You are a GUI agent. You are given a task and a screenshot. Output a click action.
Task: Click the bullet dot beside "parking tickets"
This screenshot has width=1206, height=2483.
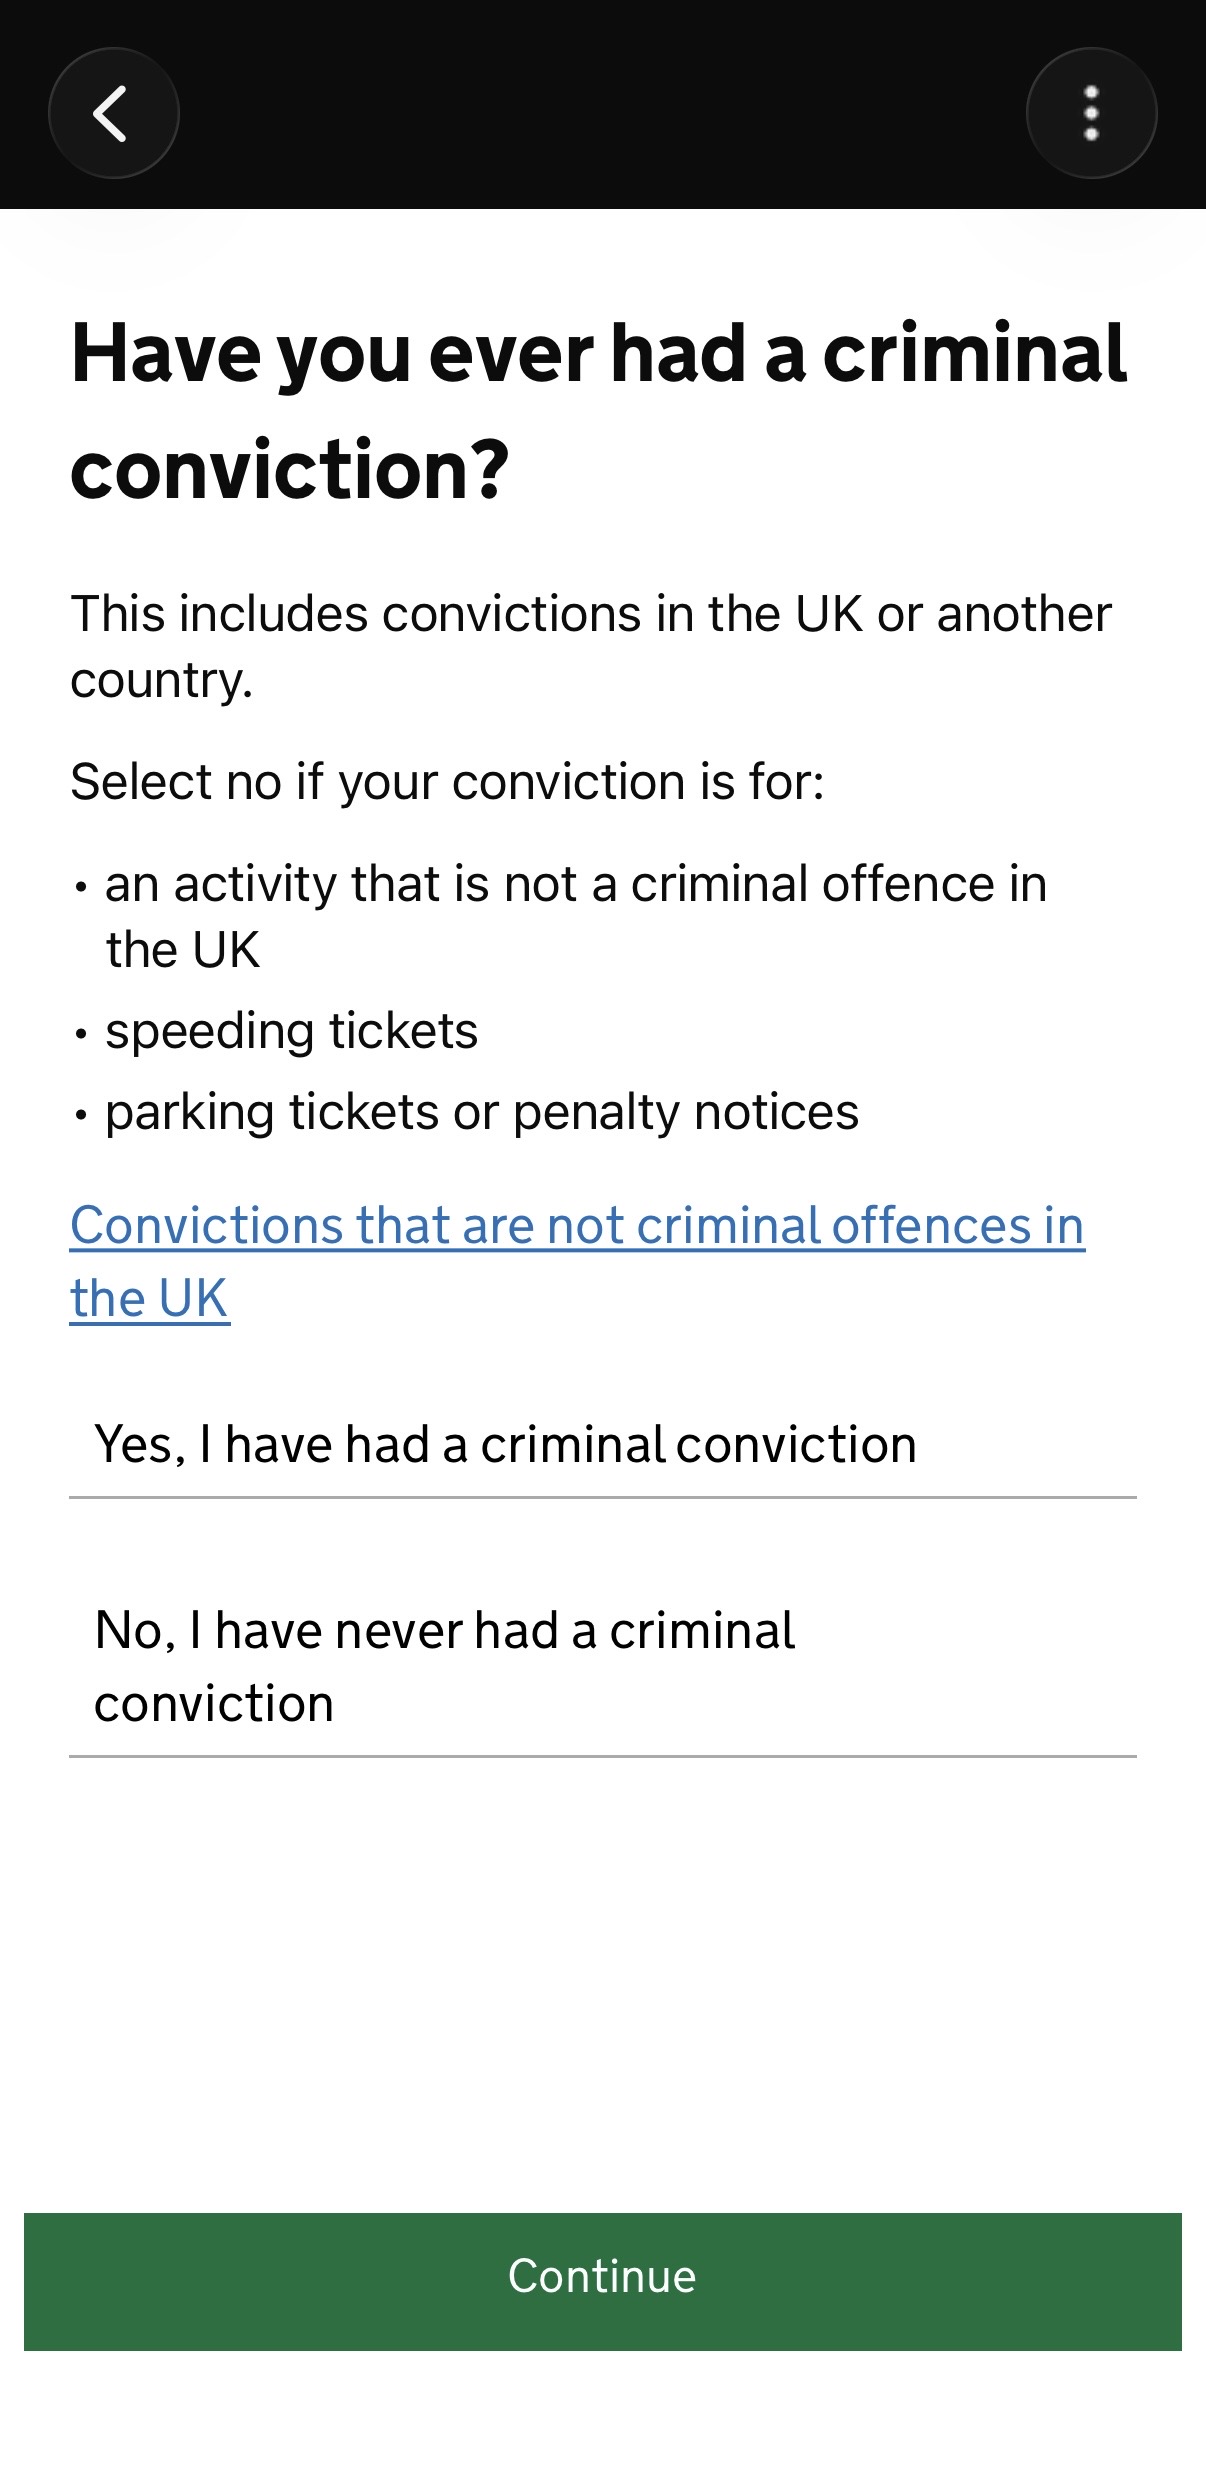point(82,1115)
